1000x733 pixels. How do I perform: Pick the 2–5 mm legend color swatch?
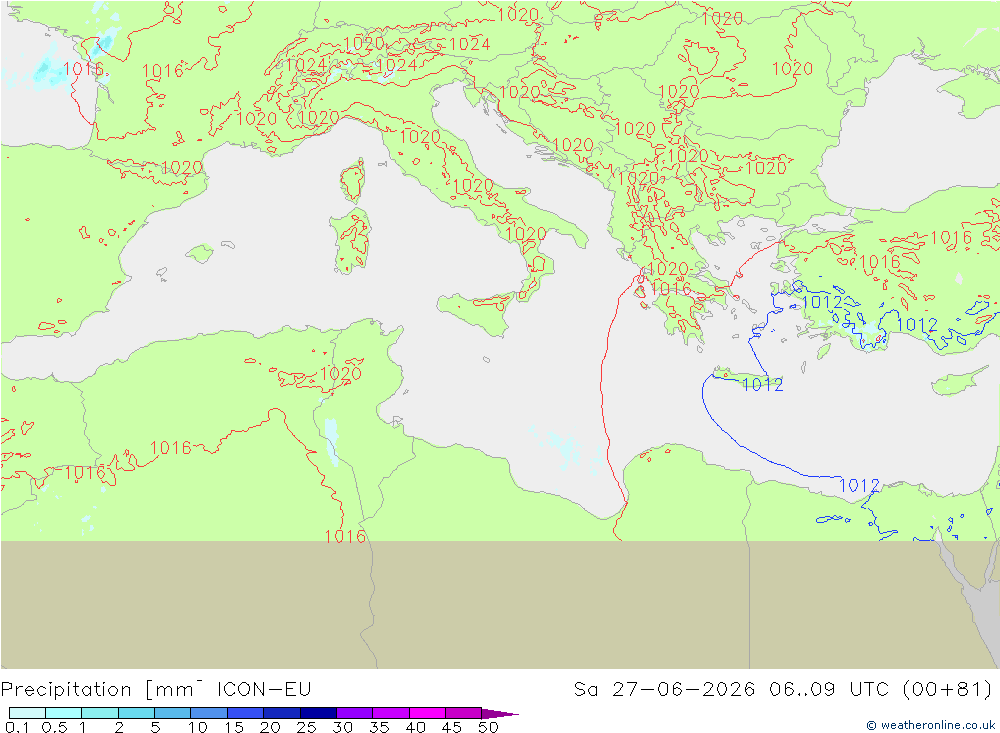point(136,713)
